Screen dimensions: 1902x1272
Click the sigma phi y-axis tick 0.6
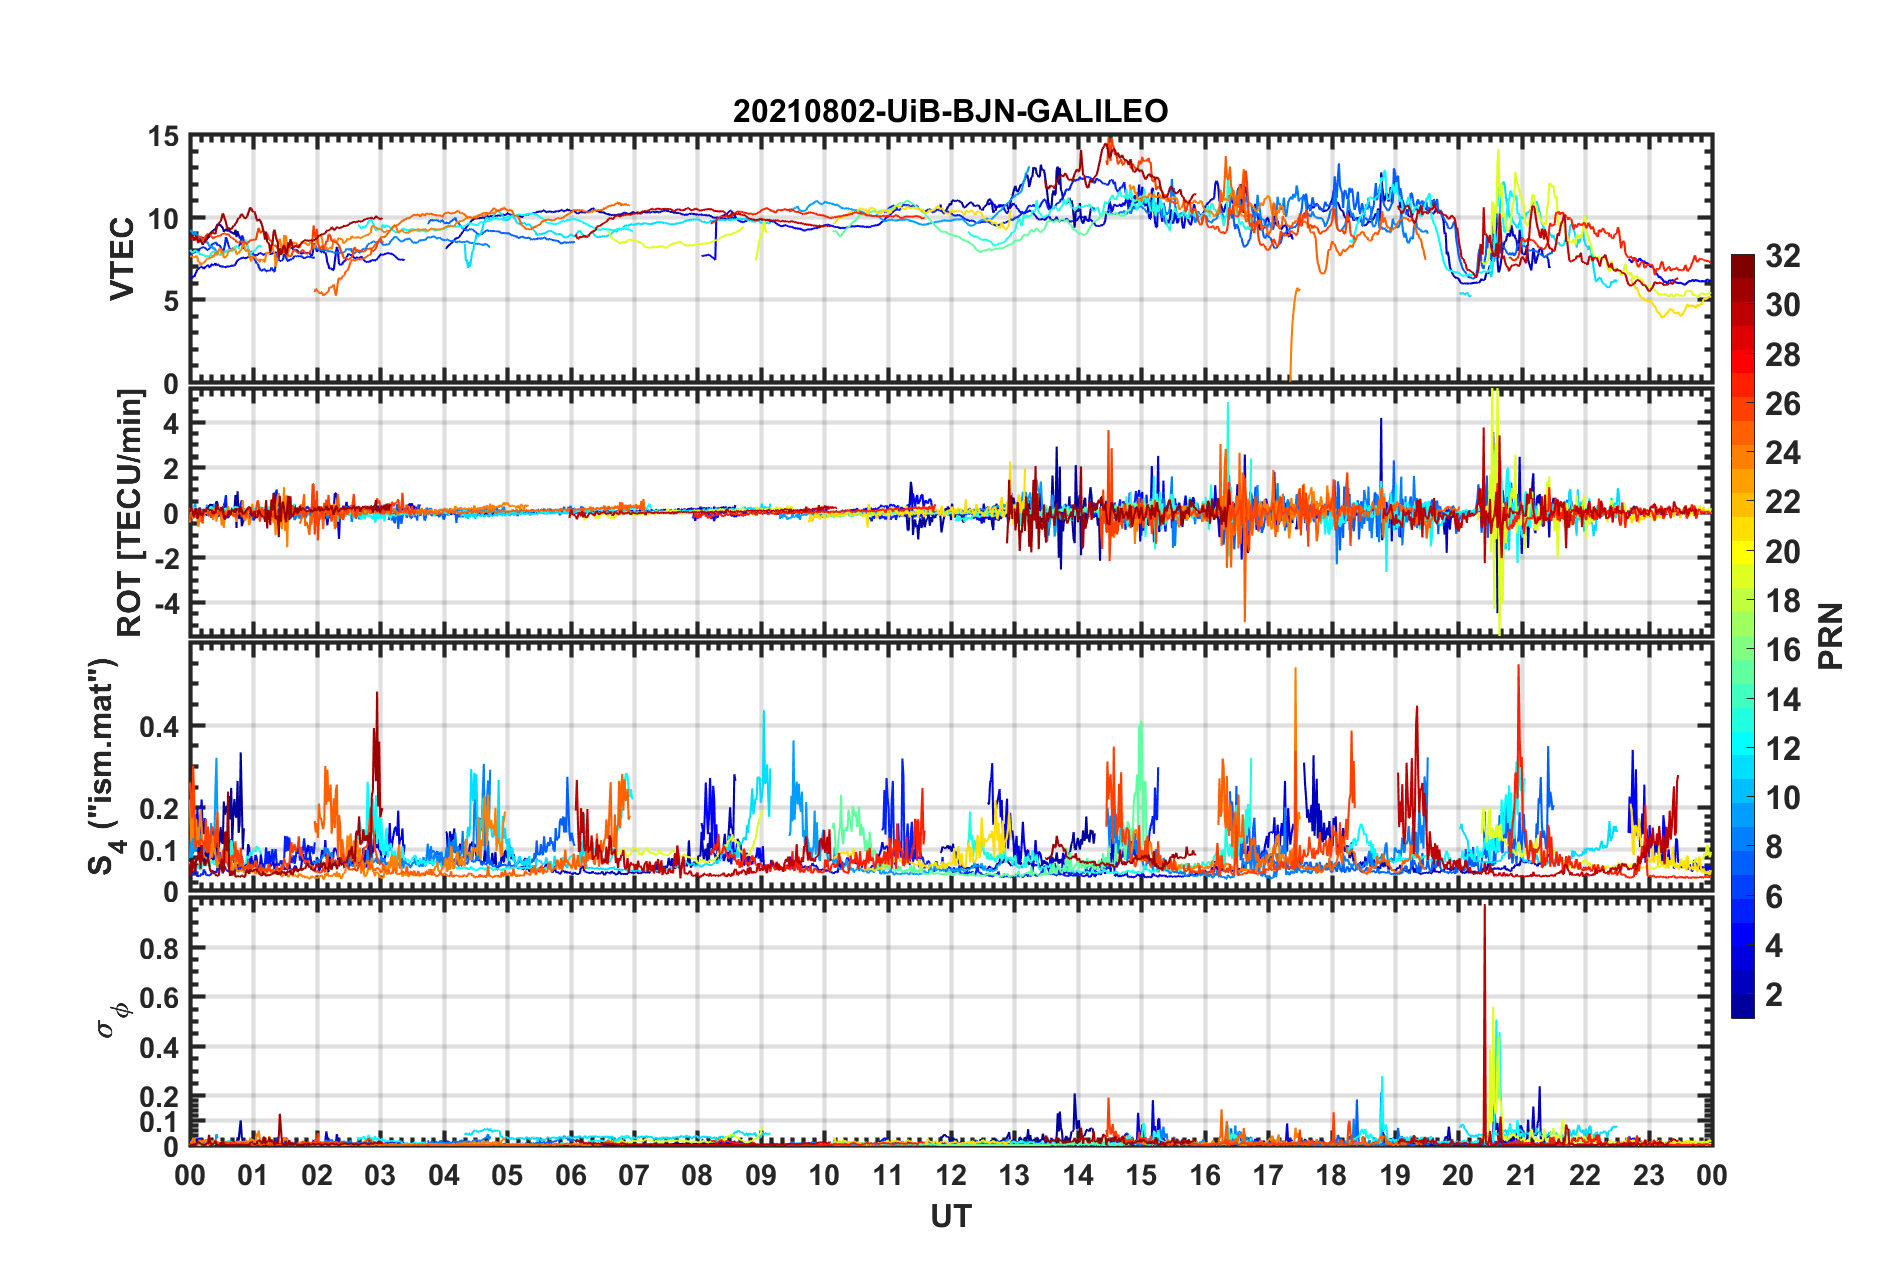pyautogui.click(x=159, y=998)
